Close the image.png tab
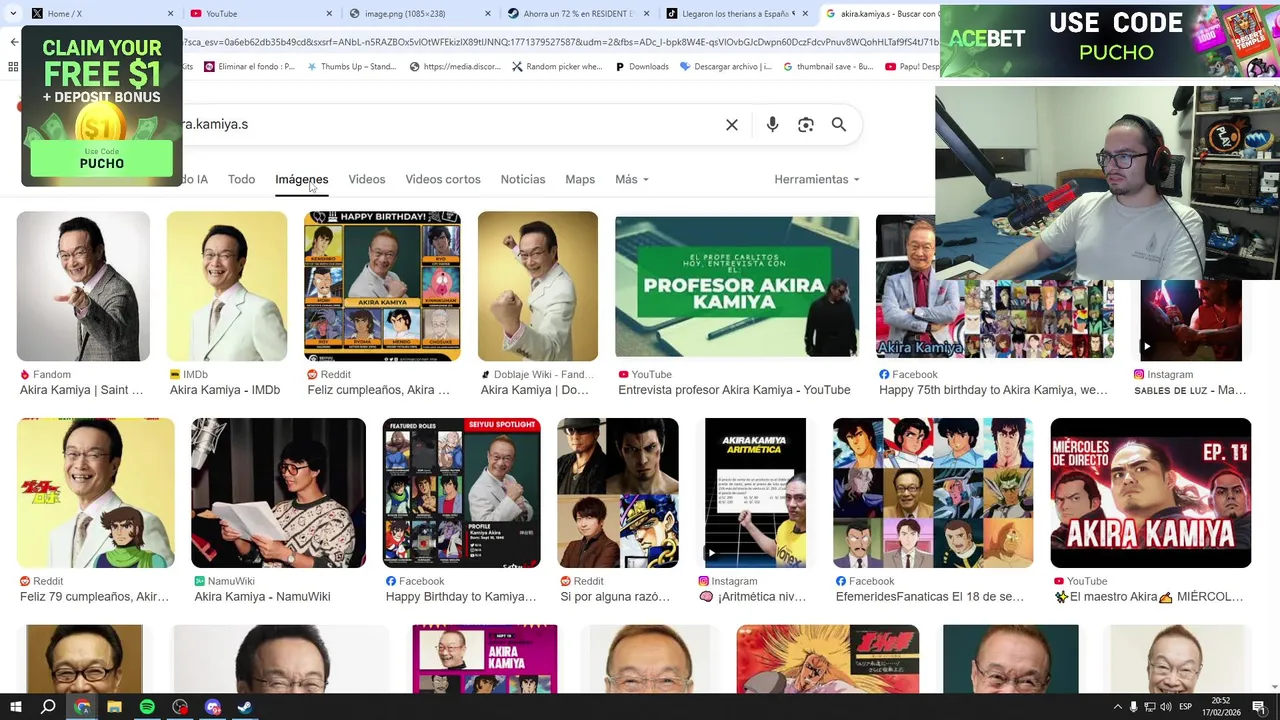 488,14
